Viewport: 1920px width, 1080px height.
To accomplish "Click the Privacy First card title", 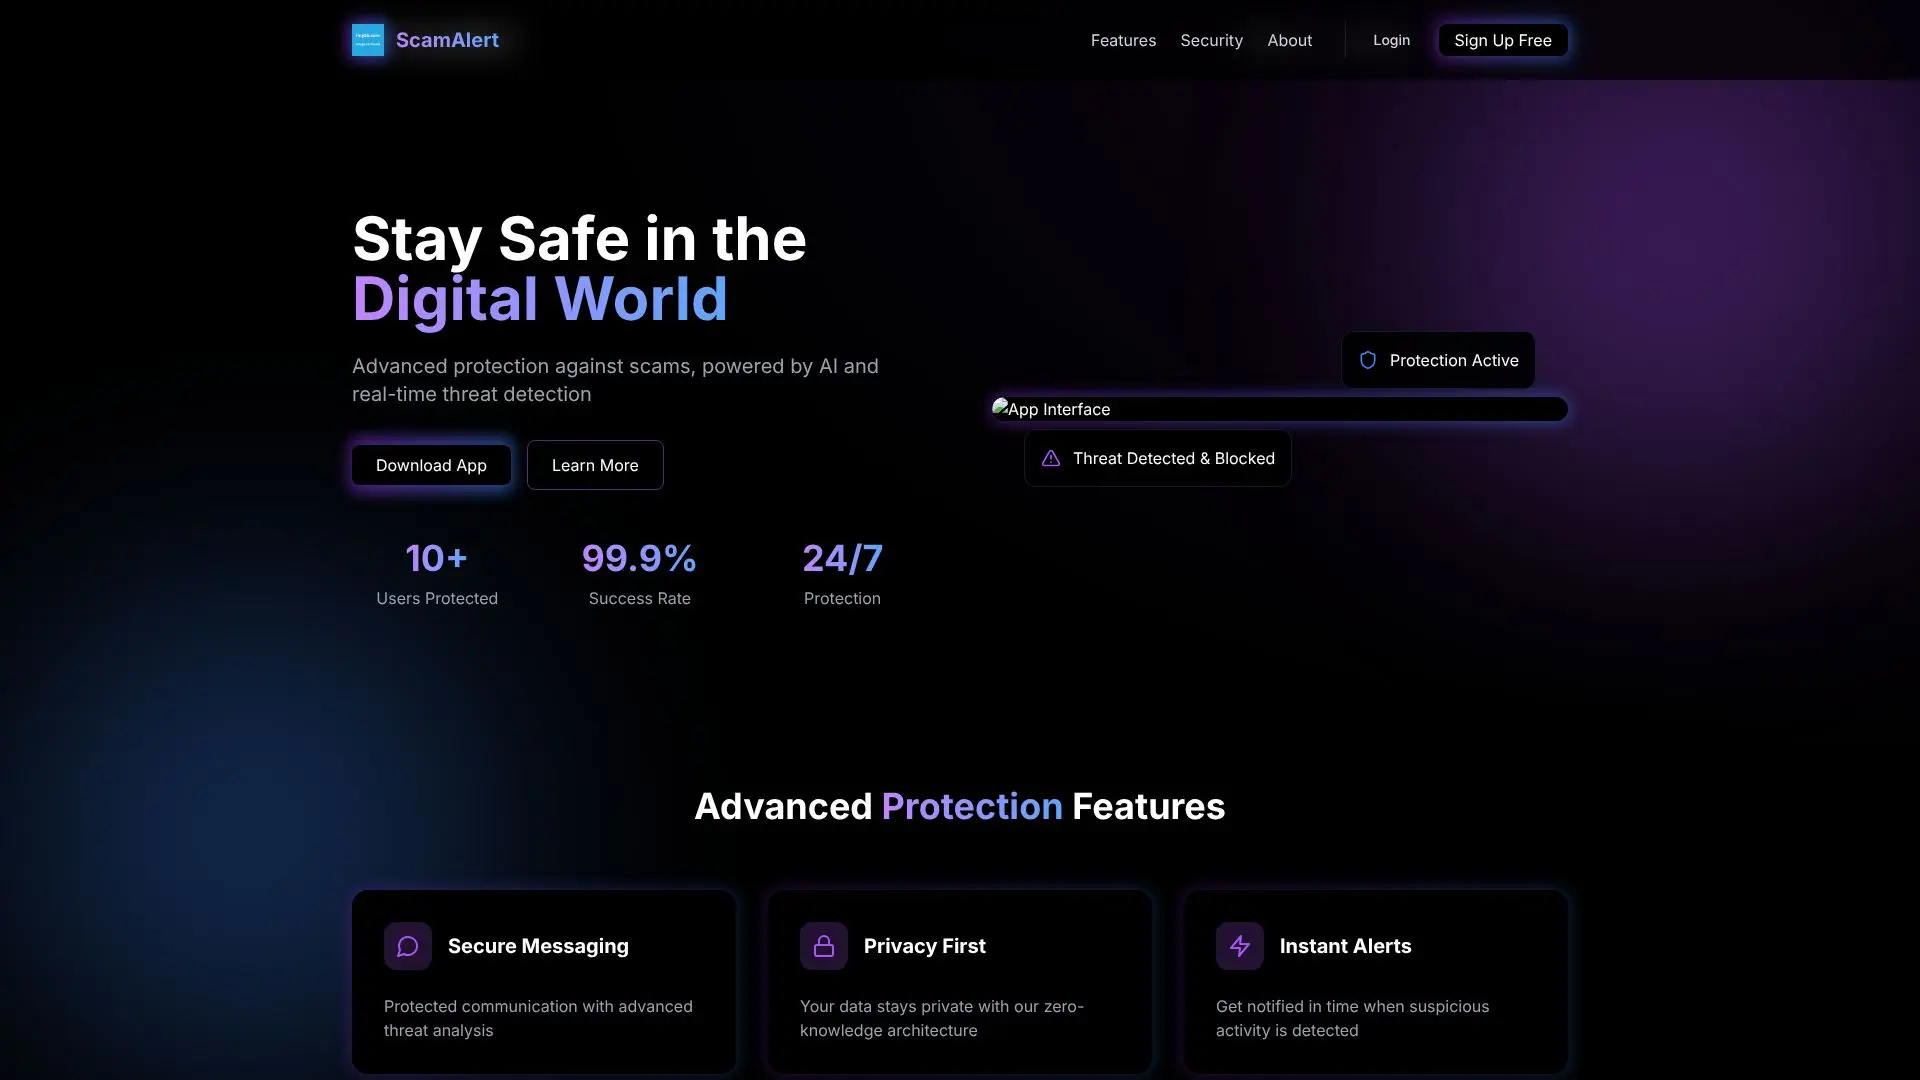I will click(x=925, y=946).
